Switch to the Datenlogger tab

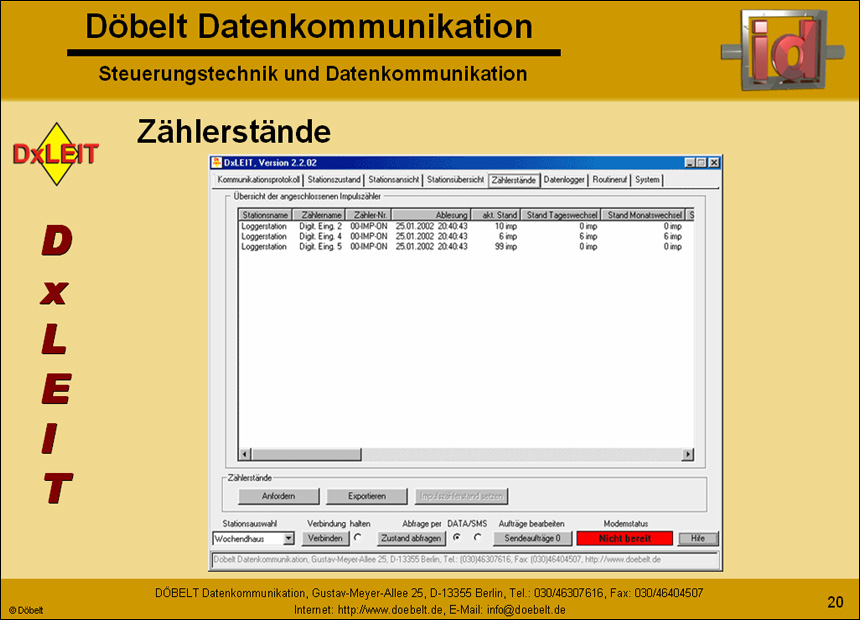tap(564, 180)
